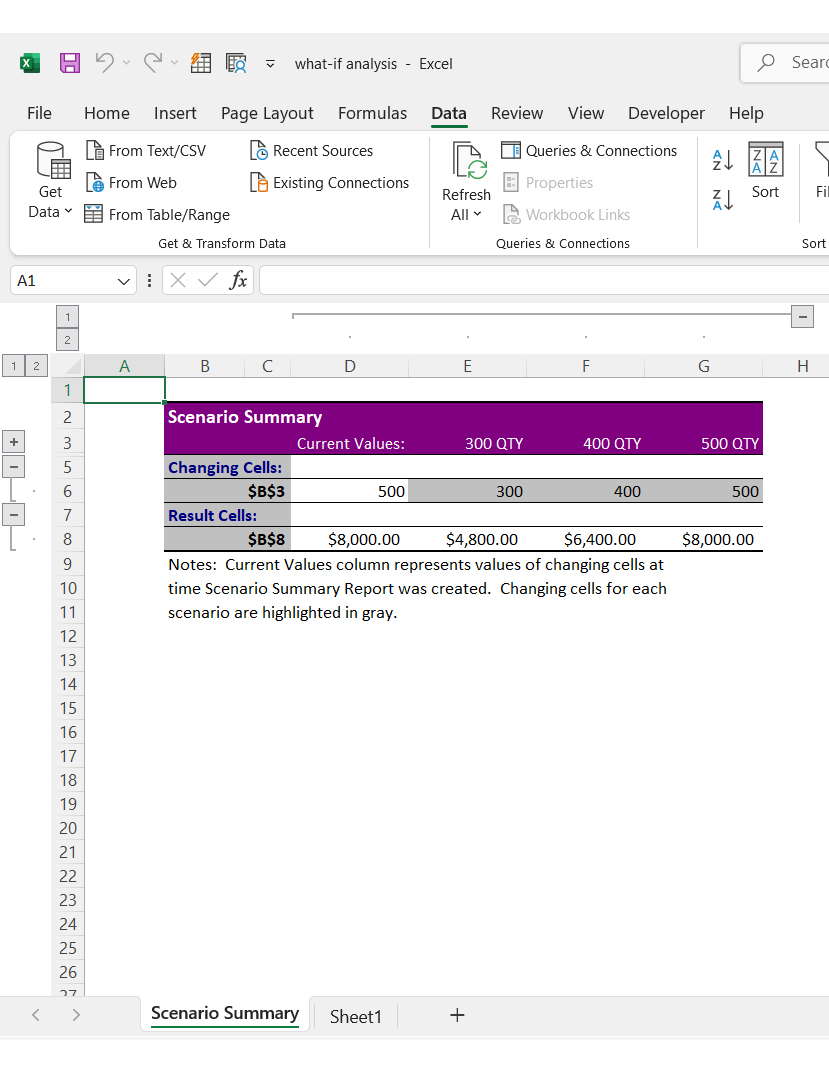829x1073 pixels.
Task: Click Workbook Links button
Action: (x=566, y=215)
